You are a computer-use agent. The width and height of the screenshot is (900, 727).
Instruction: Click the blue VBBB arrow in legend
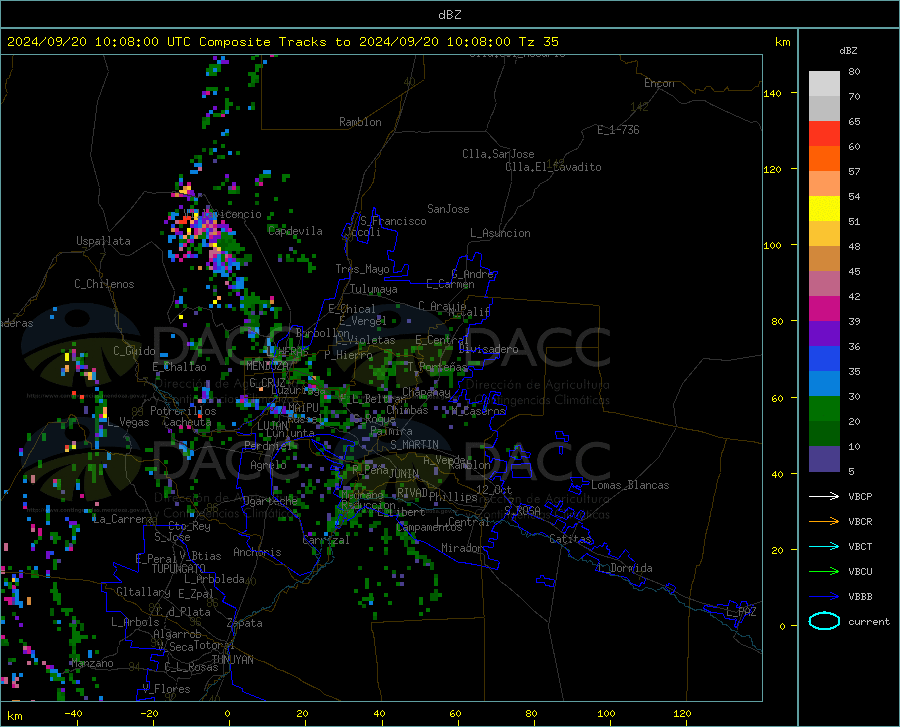click(824, 597)
